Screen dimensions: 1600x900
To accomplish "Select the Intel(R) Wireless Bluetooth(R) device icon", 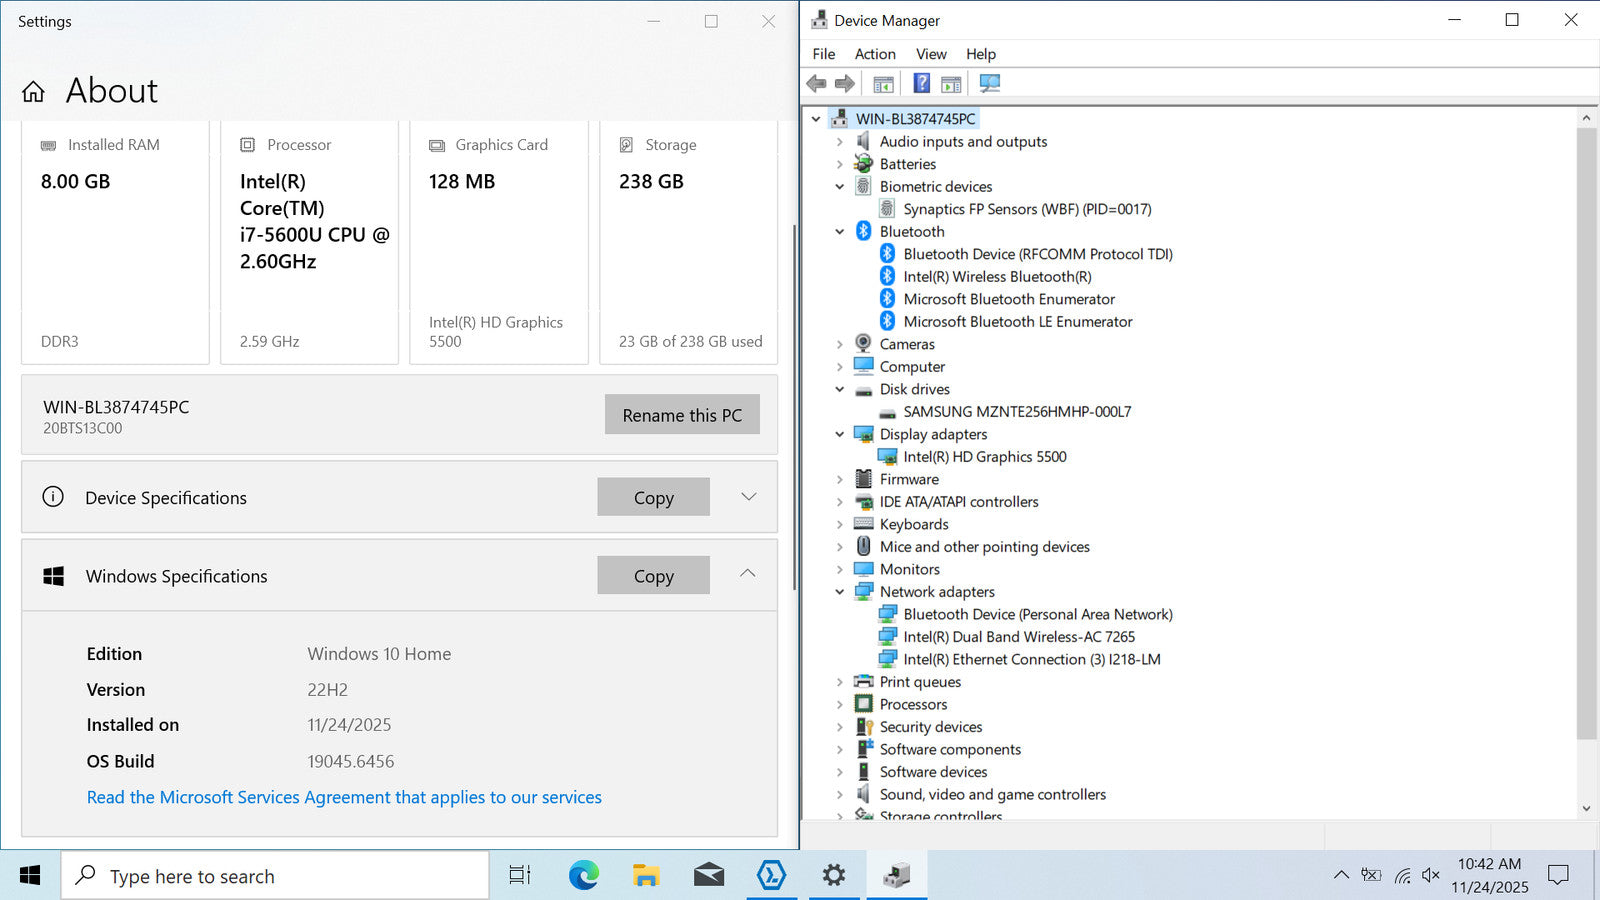I will click(x=887, y=276).
